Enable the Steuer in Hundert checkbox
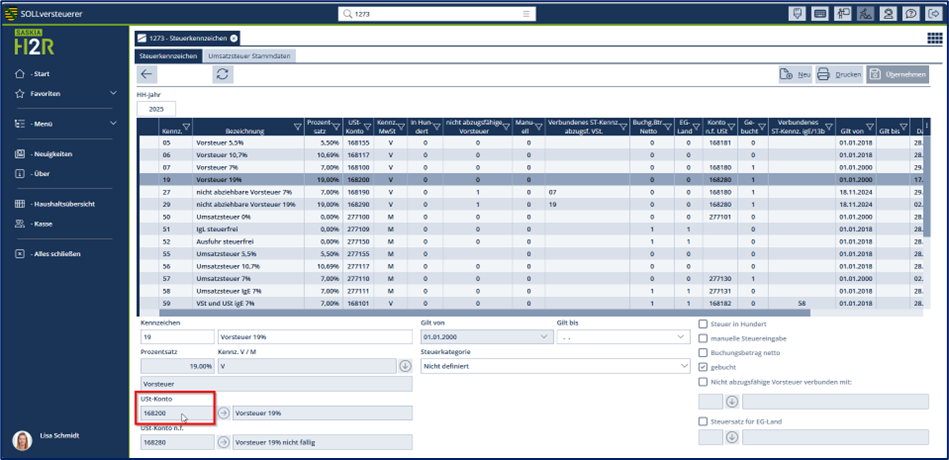Screen dimensions: 949x460 [x=703, y=324]
